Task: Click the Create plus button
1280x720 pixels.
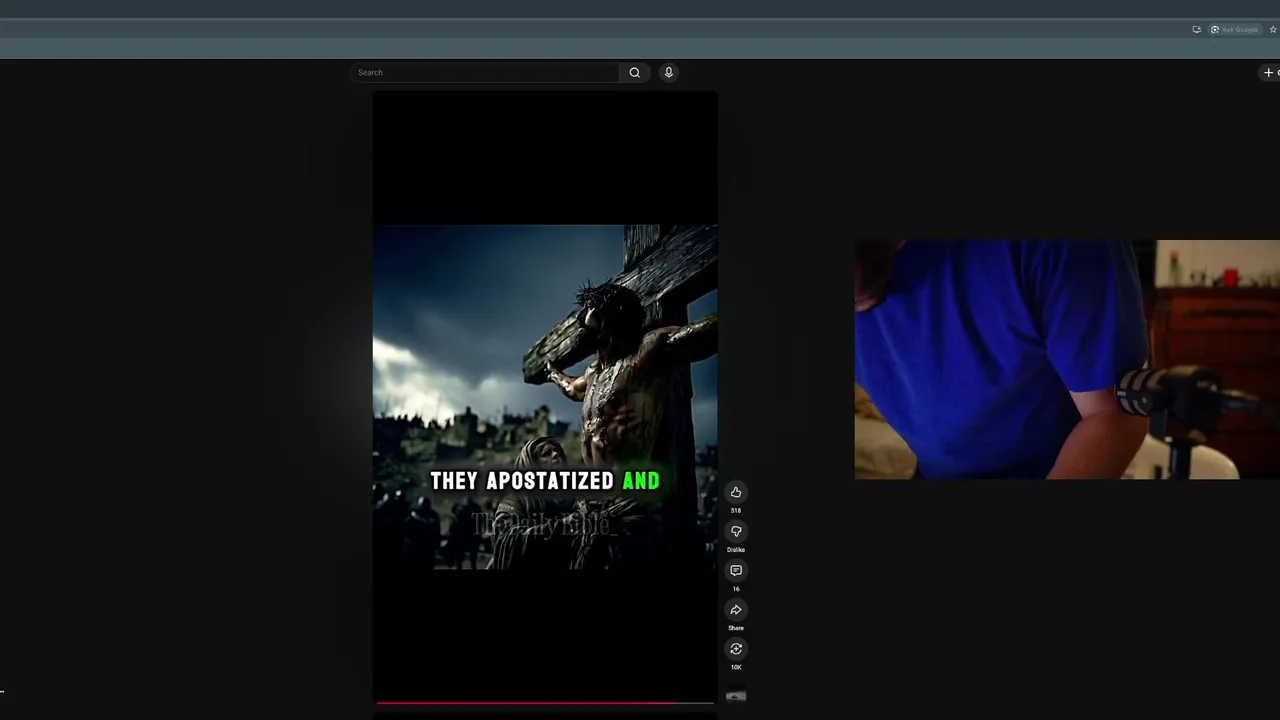Action: coord(1271,72)
